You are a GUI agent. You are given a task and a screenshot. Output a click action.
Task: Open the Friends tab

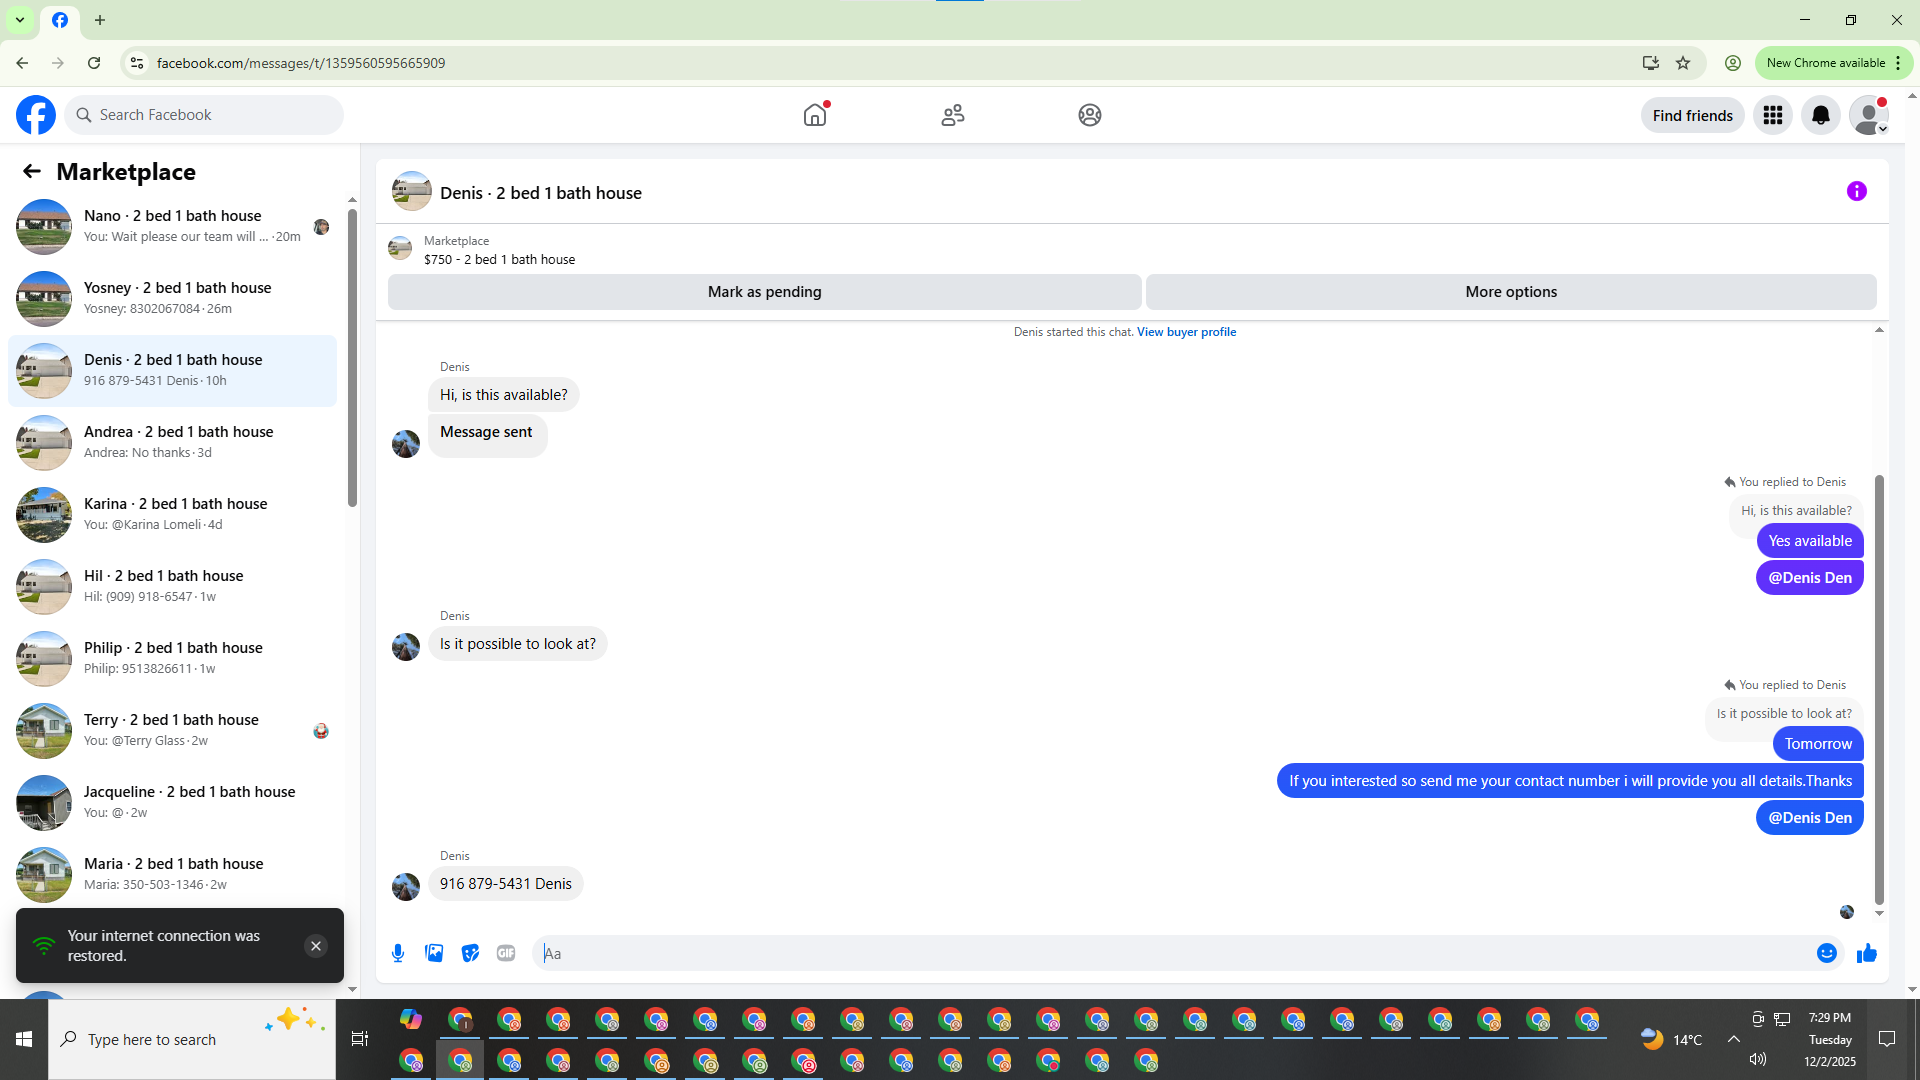click(952, 115)
